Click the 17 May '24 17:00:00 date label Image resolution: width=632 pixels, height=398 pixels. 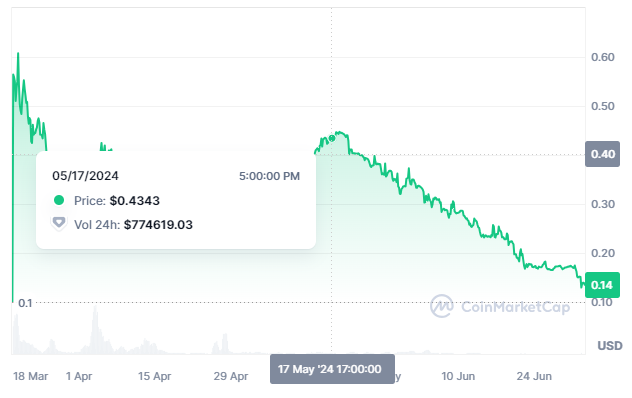[332, 369]
